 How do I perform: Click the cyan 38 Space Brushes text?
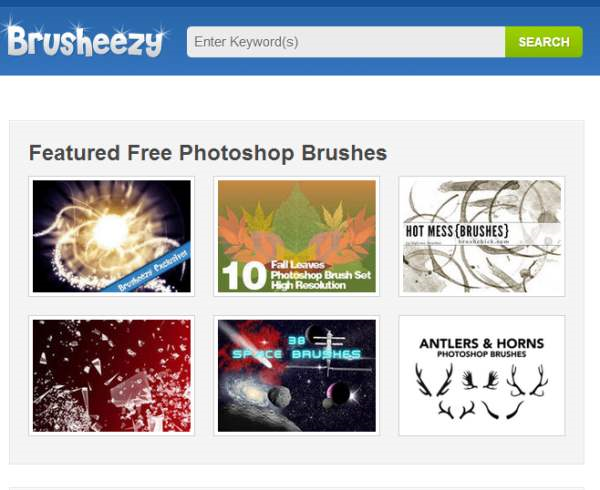(297, 349)
